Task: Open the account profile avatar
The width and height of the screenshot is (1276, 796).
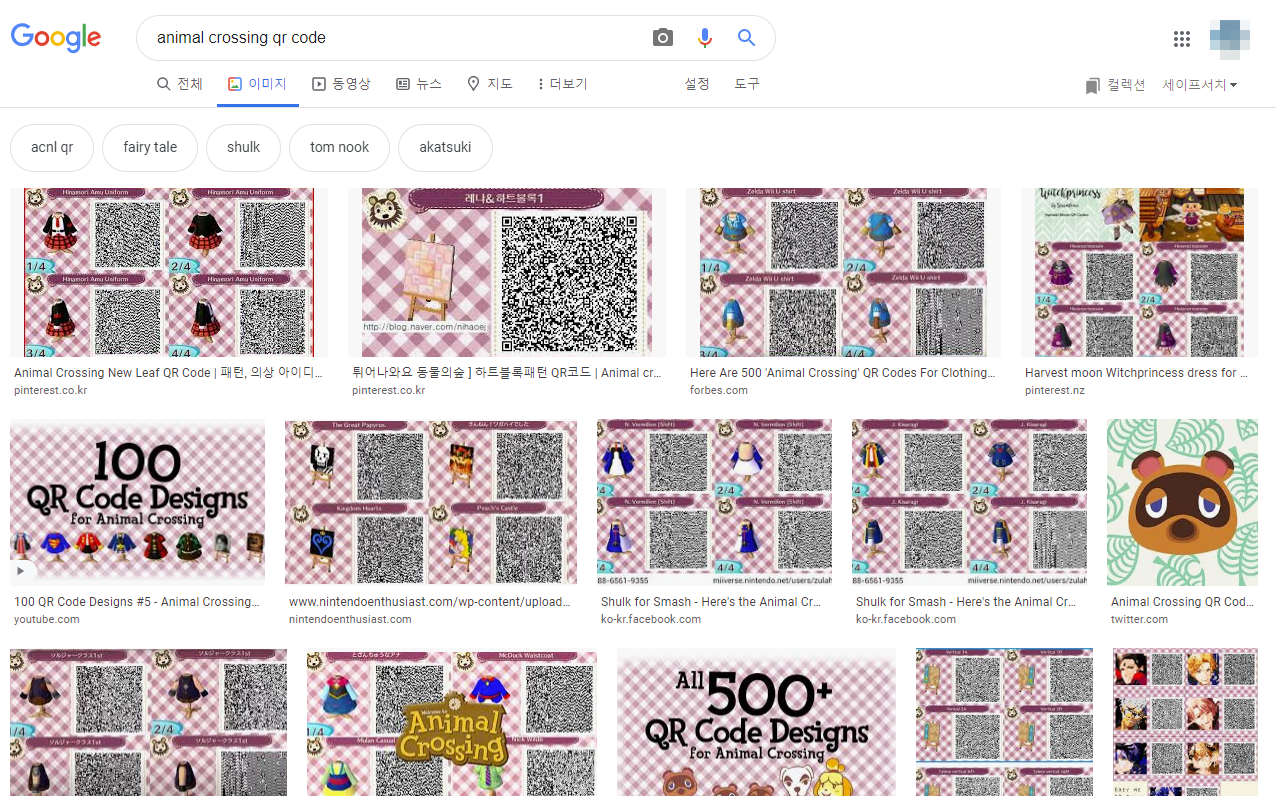Action: pos(1229,38)
